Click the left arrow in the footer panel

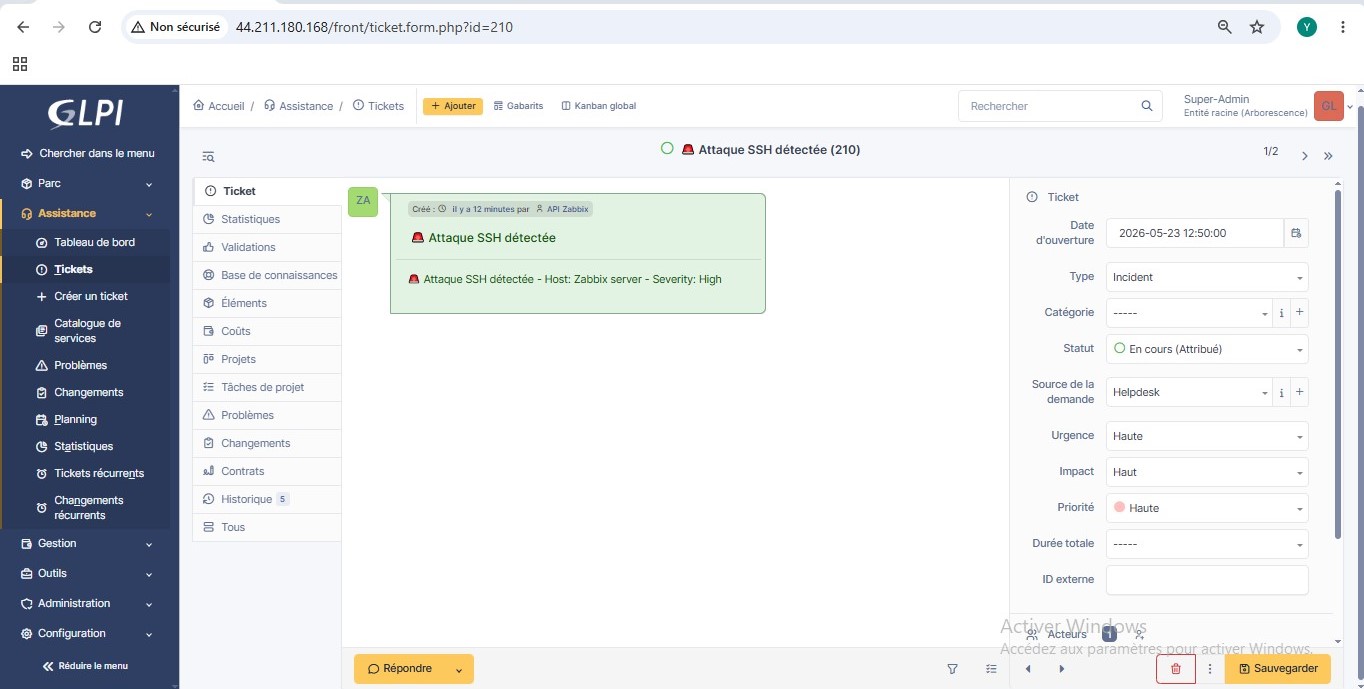[x=1028, y=669]
